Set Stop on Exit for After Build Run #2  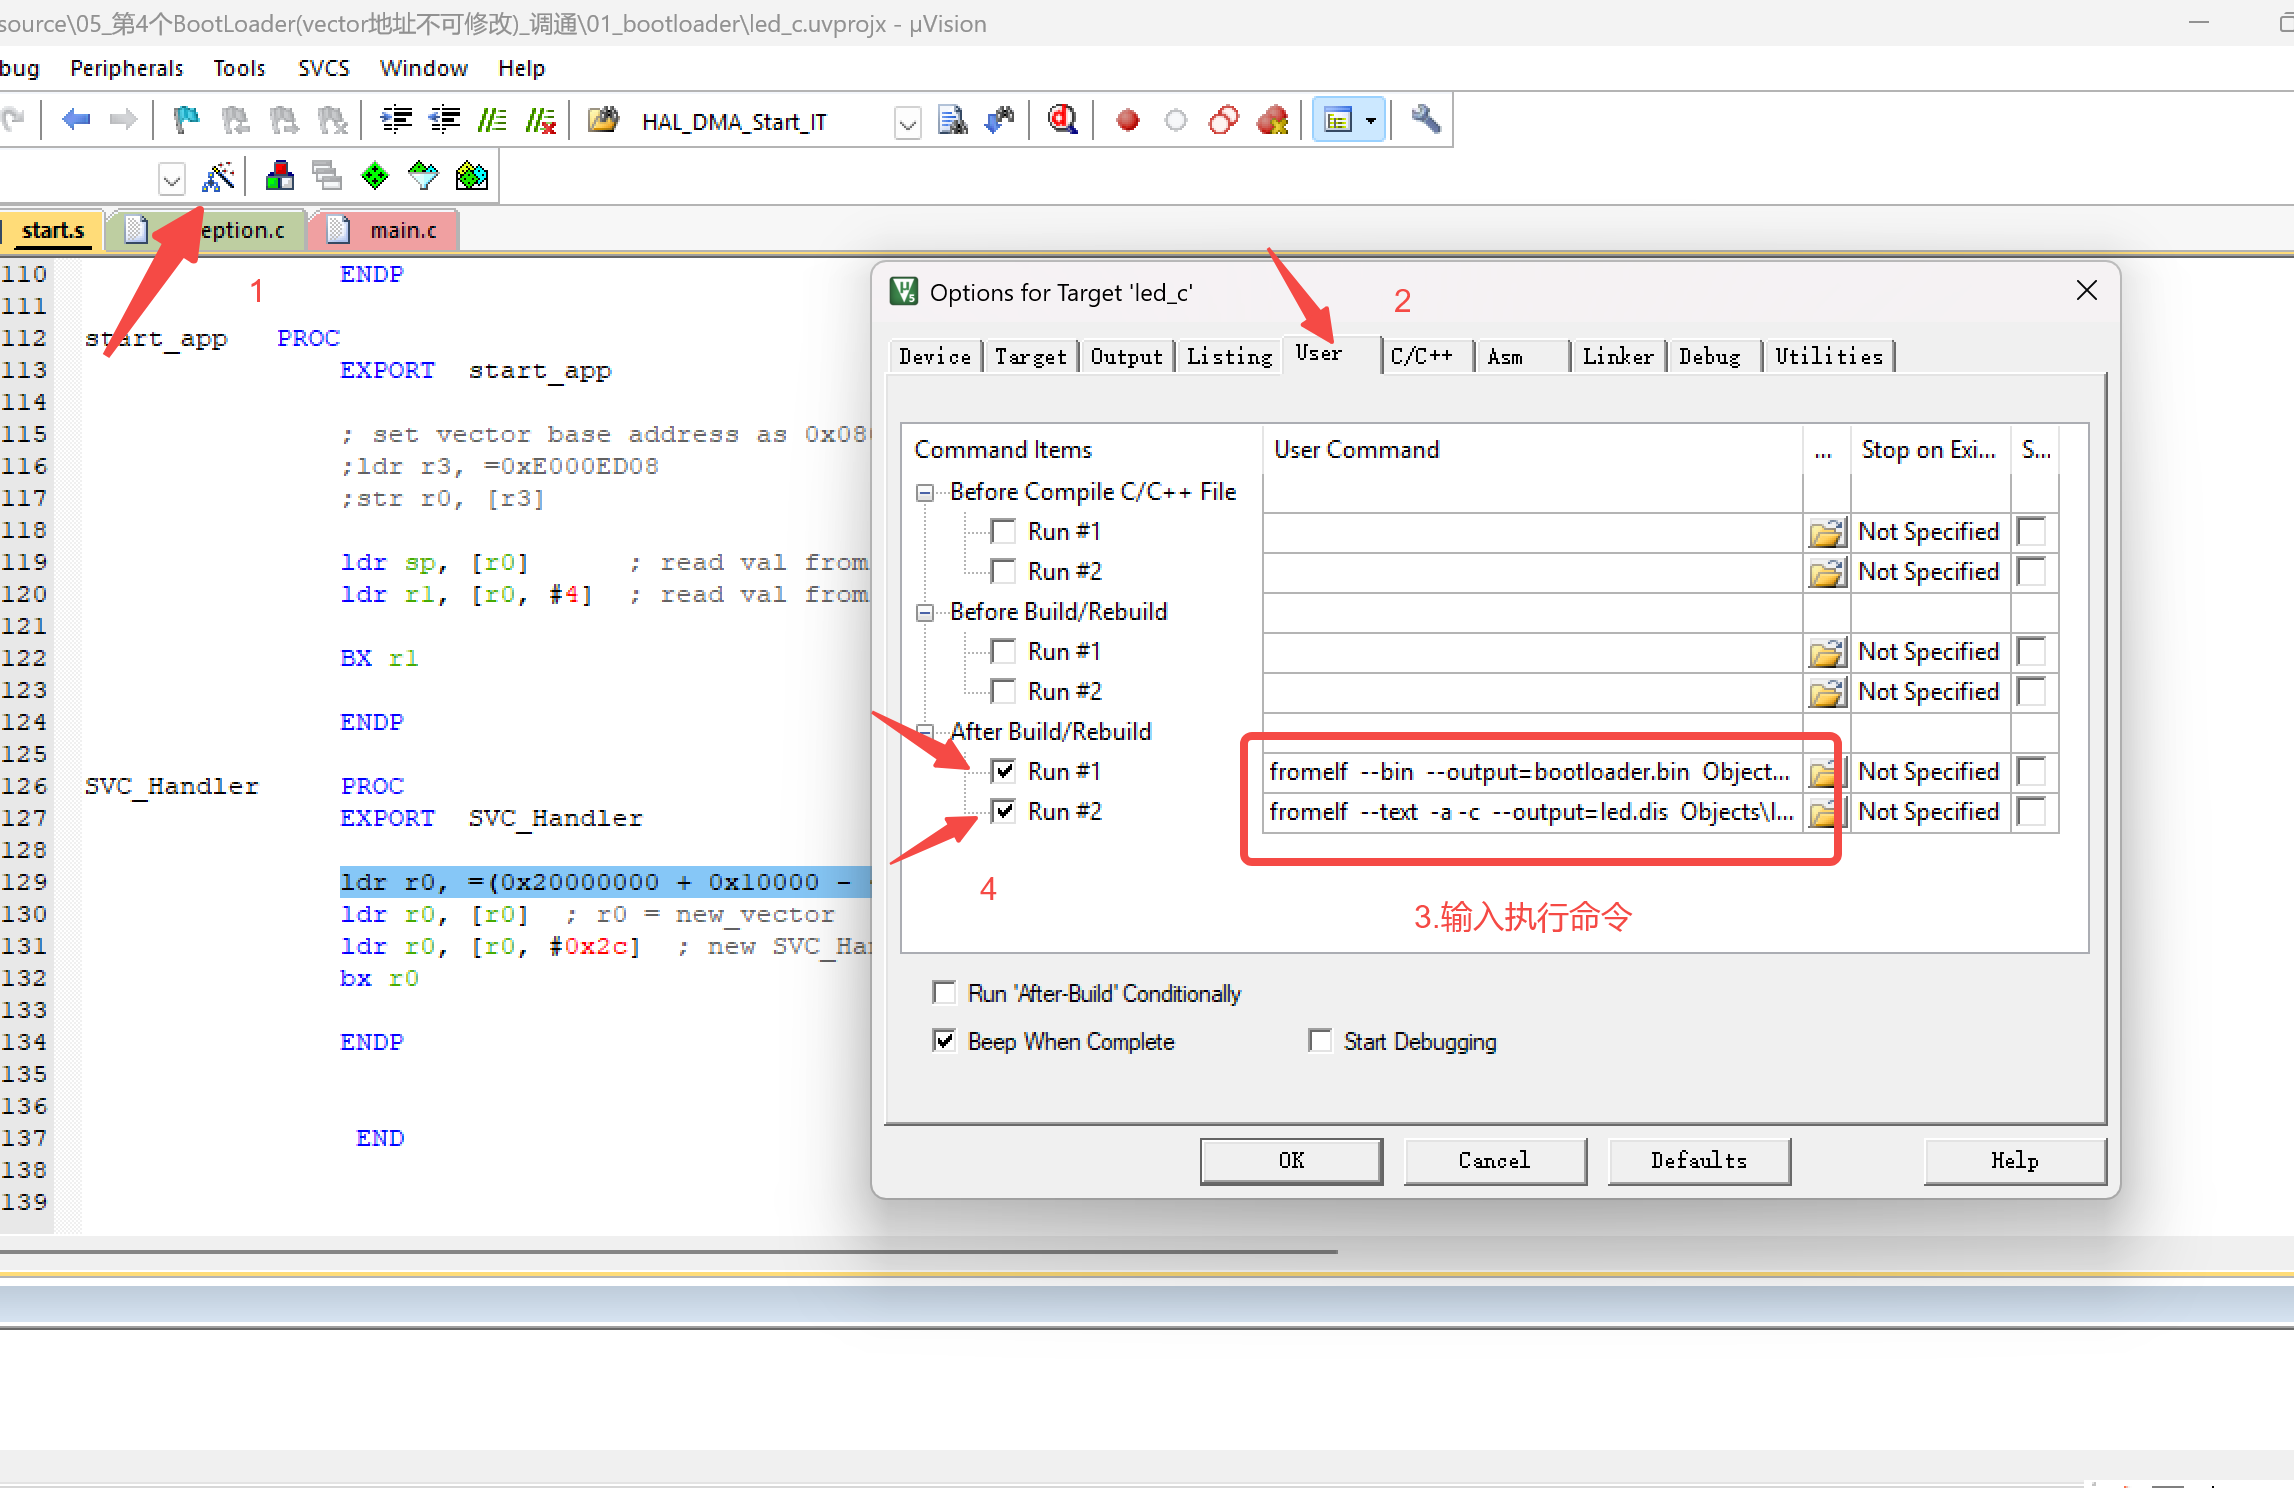(x=1928, y=812)
